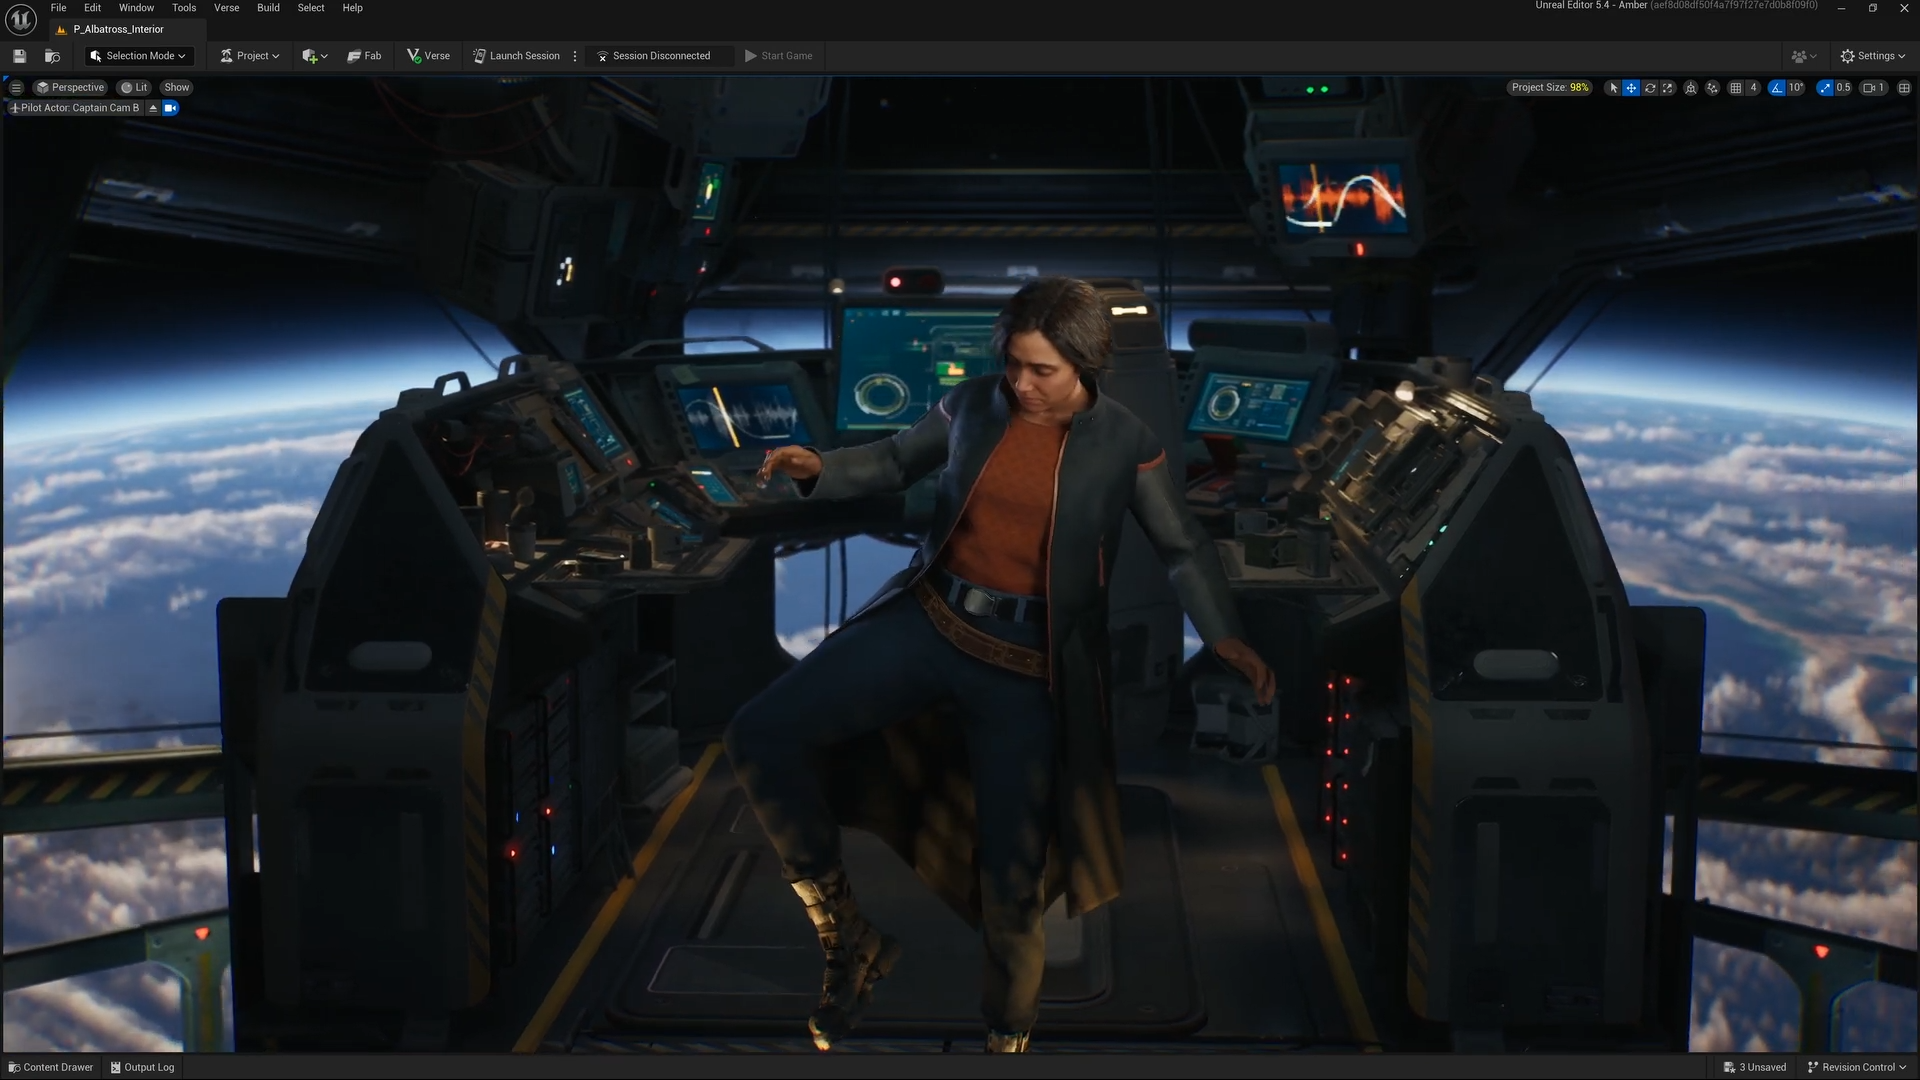This screenshot has width=1920, height=1080.
Task: Toggle rotation angle snapping
Action: [x=1777, y=88]
